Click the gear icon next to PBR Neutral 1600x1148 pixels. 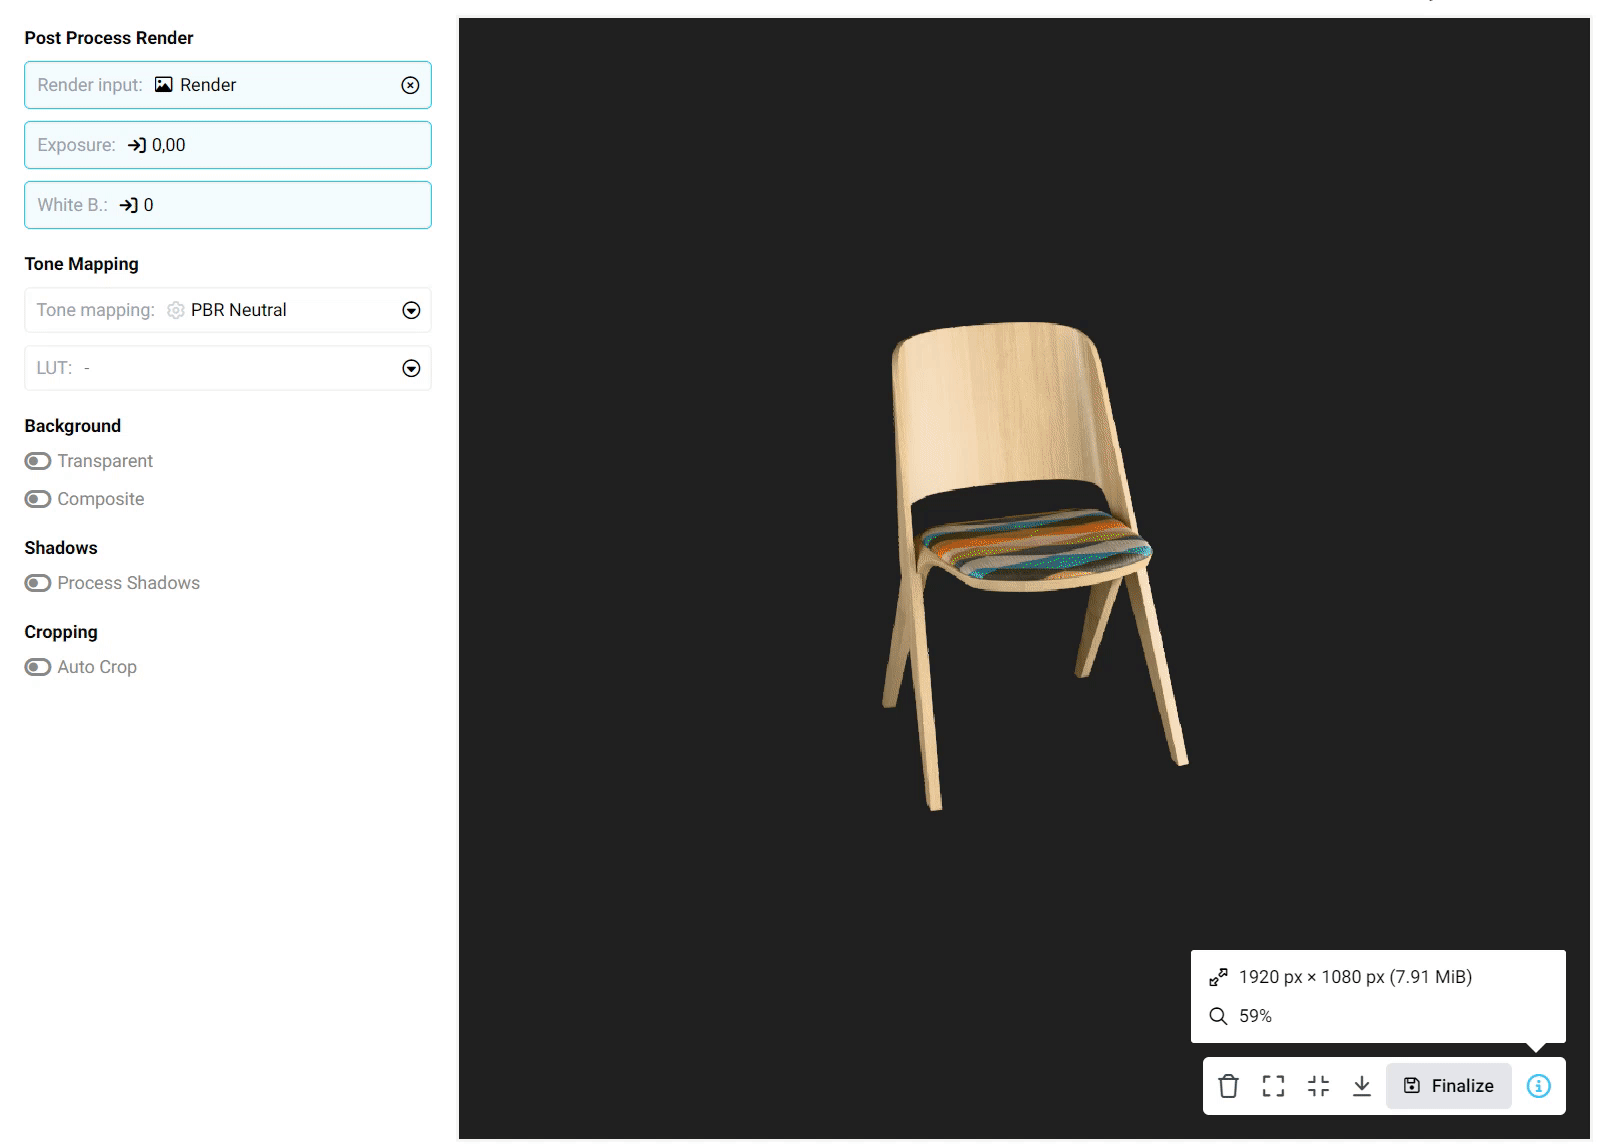(x=176, y=310)
